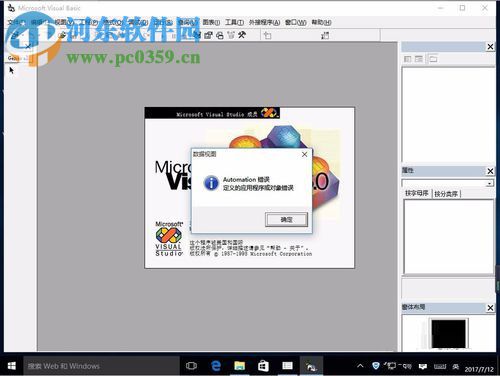This screenshot has height=376, width=500.
Task: Open the 图表(I) menu
Action: (x=211, y=22)
